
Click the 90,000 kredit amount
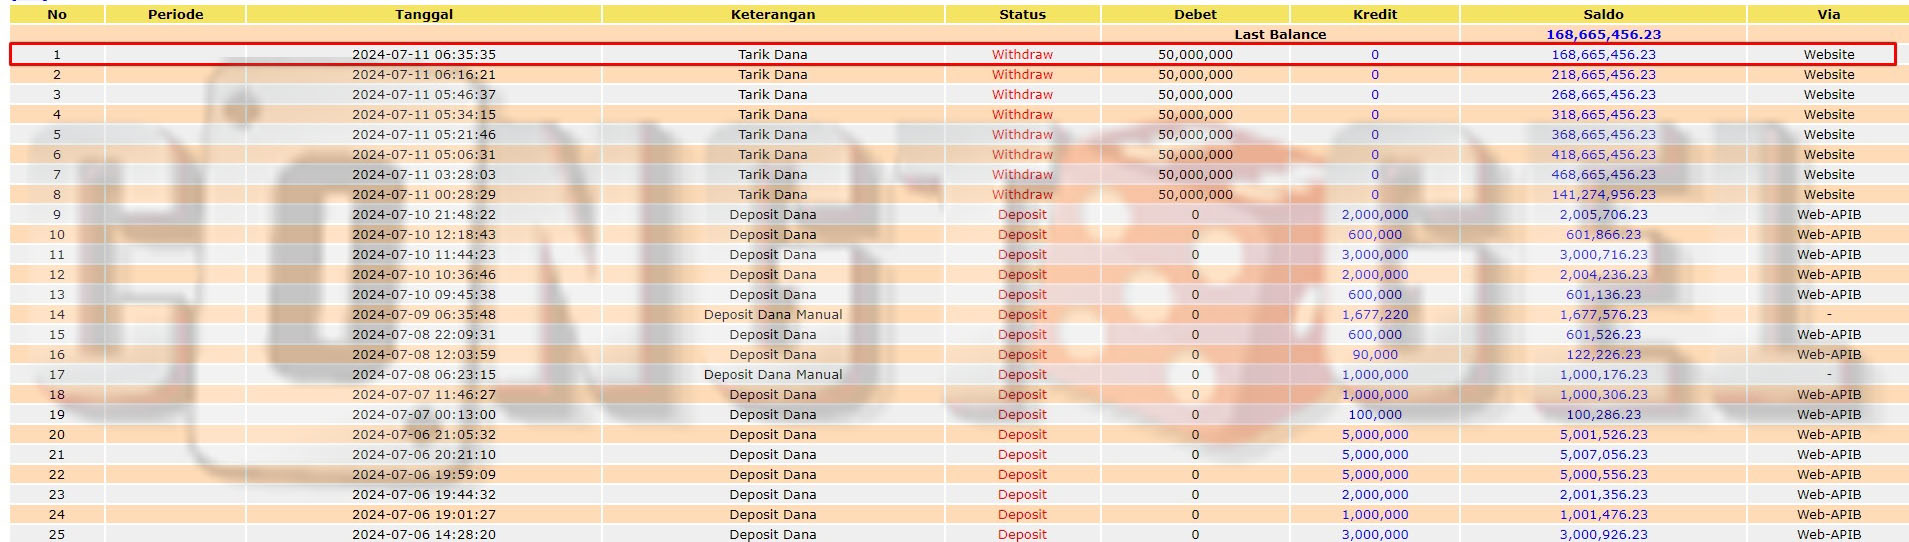pyautogui.click(x=1375, y=354)
